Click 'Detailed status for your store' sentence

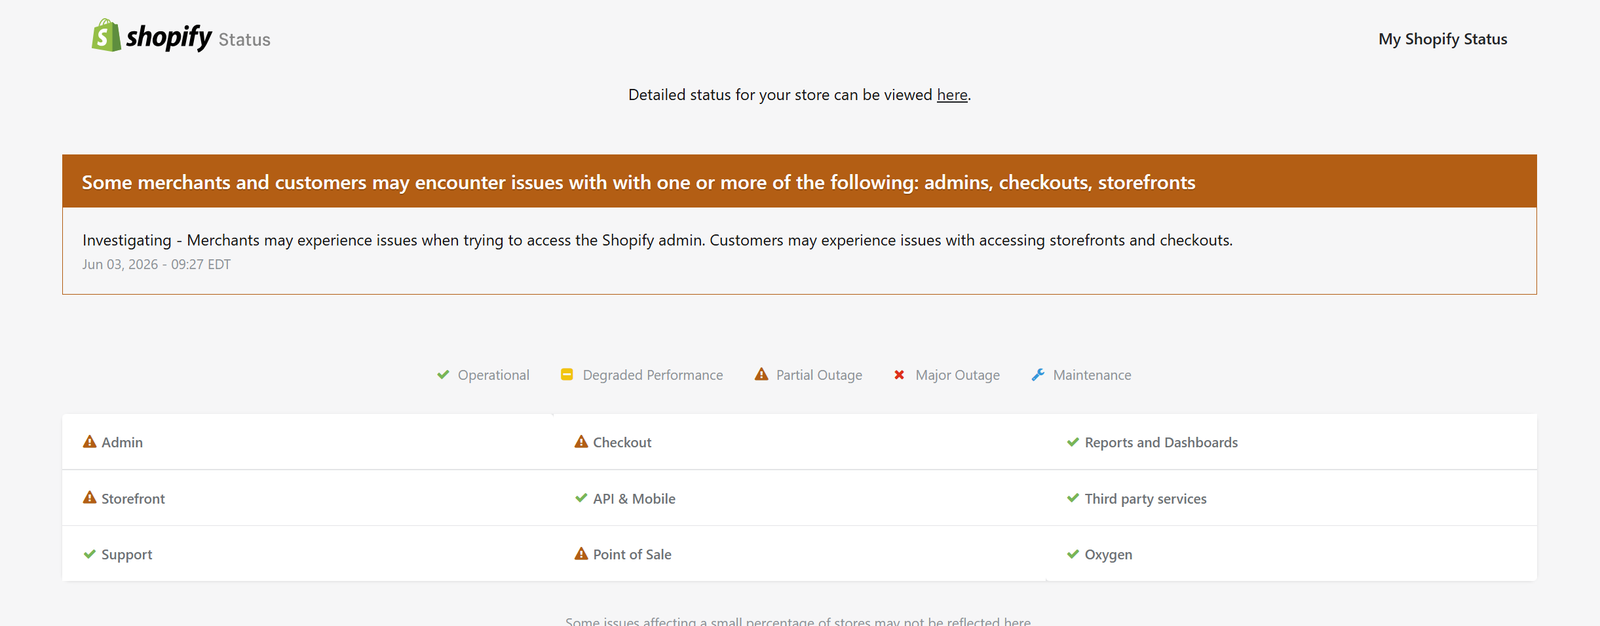800,95
